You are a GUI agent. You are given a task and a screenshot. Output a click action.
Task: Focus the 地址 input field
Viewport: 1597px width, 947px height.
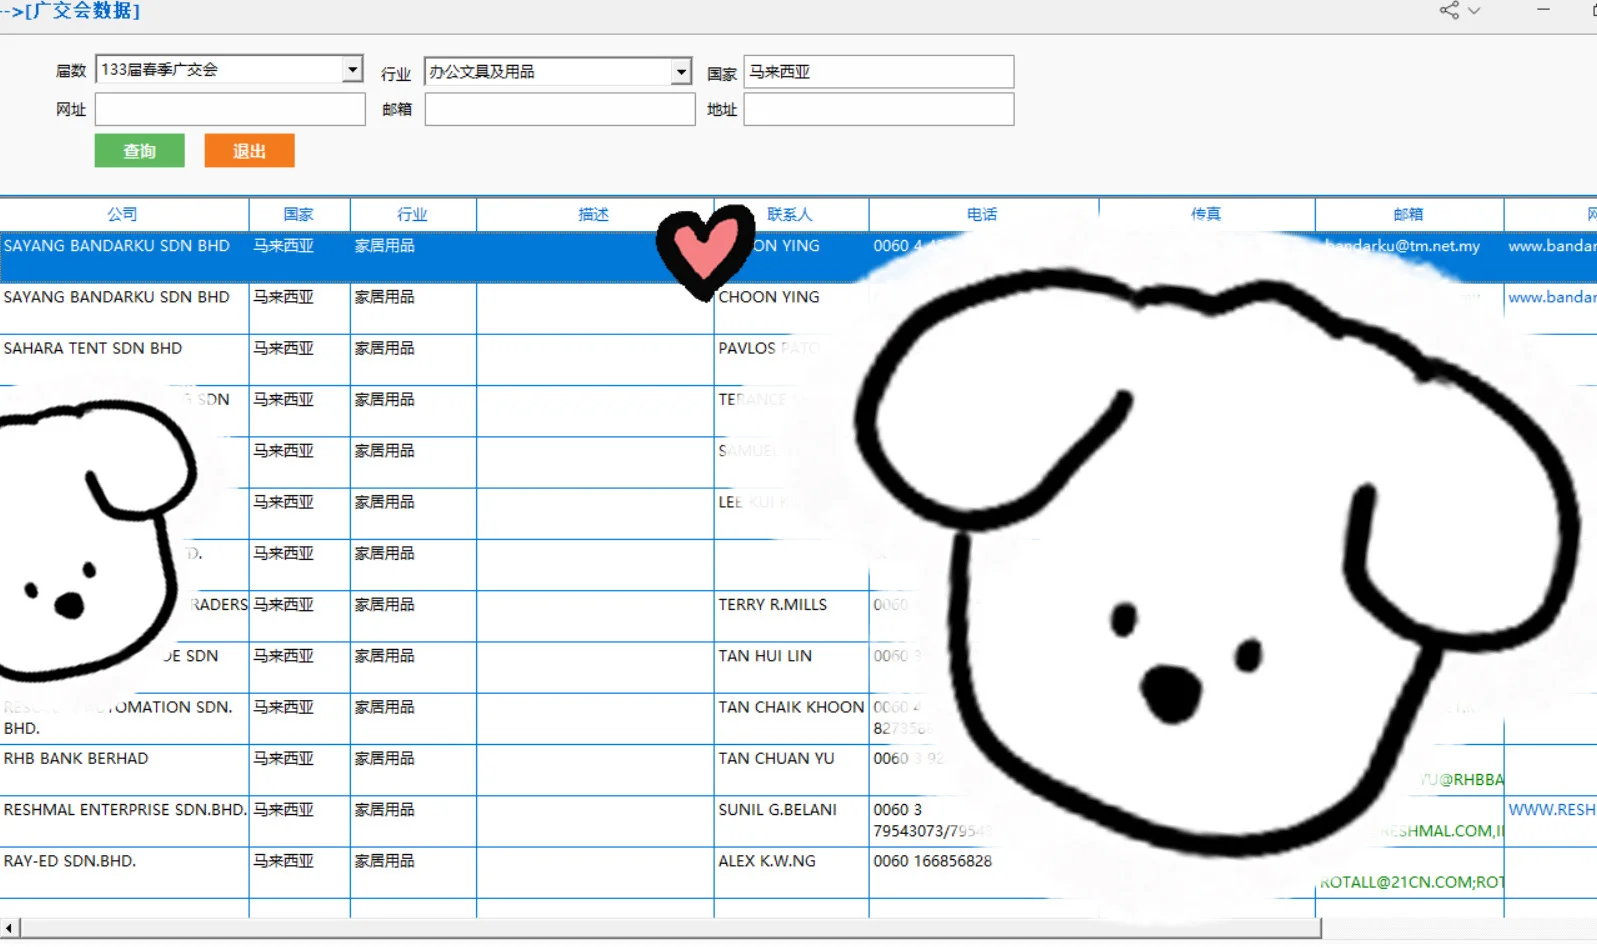pos(879,109)
